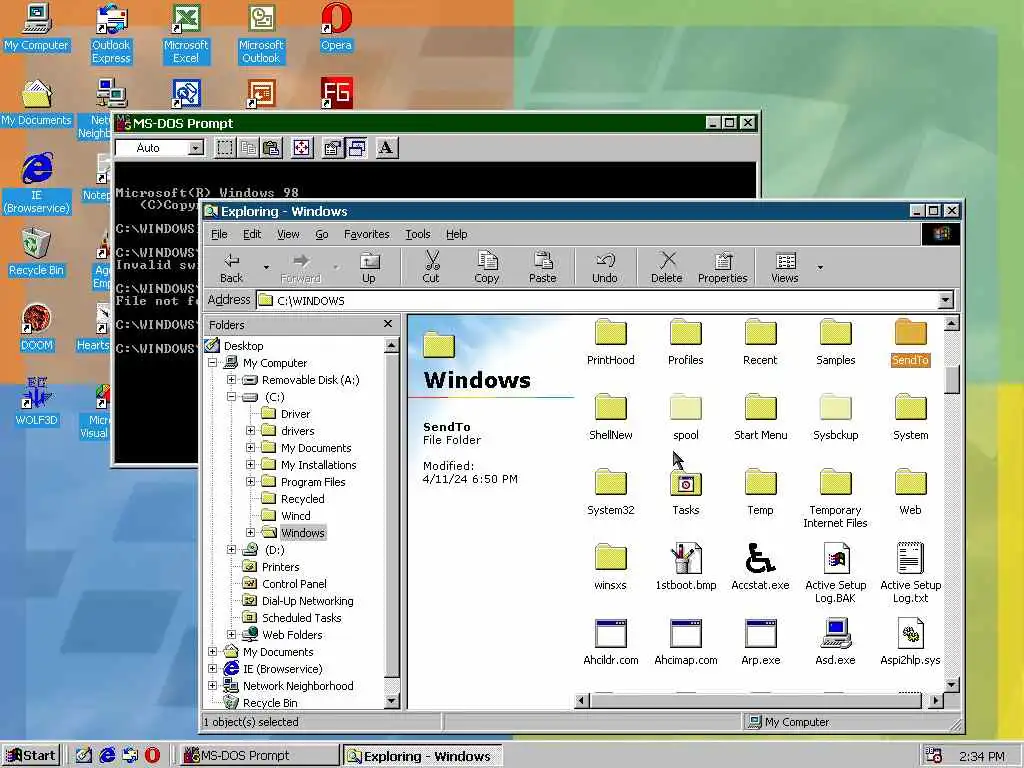The height and width of the screenshot is (768, 1024).
Task: Expand the Windows folder tree node
Action: point(250,532)
